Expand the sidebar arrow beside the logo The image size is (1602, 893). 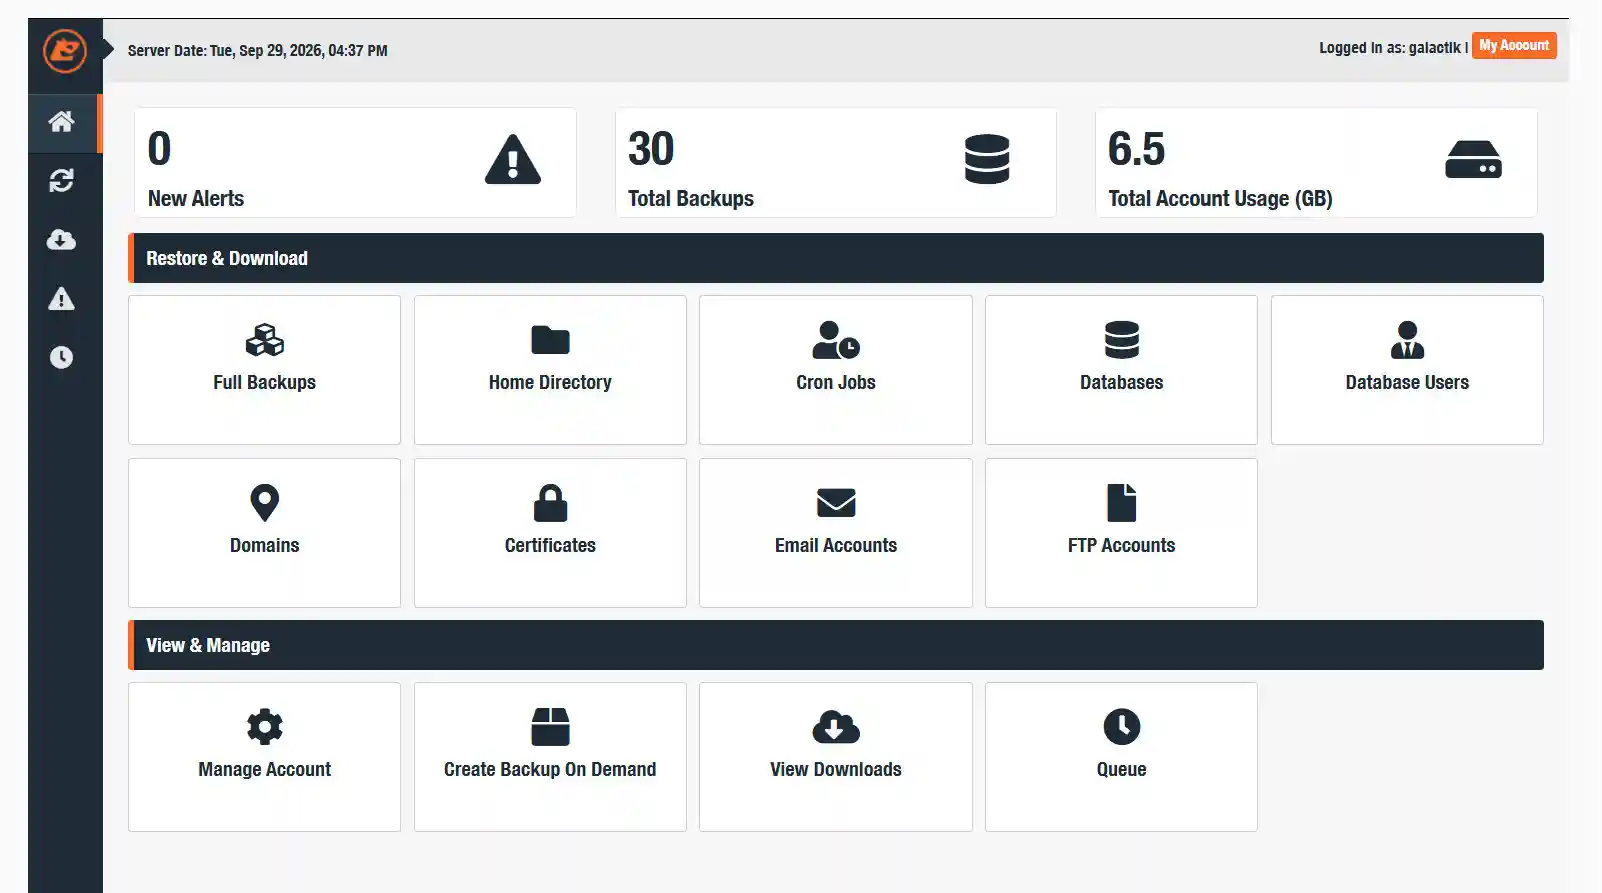coord(108,50)
